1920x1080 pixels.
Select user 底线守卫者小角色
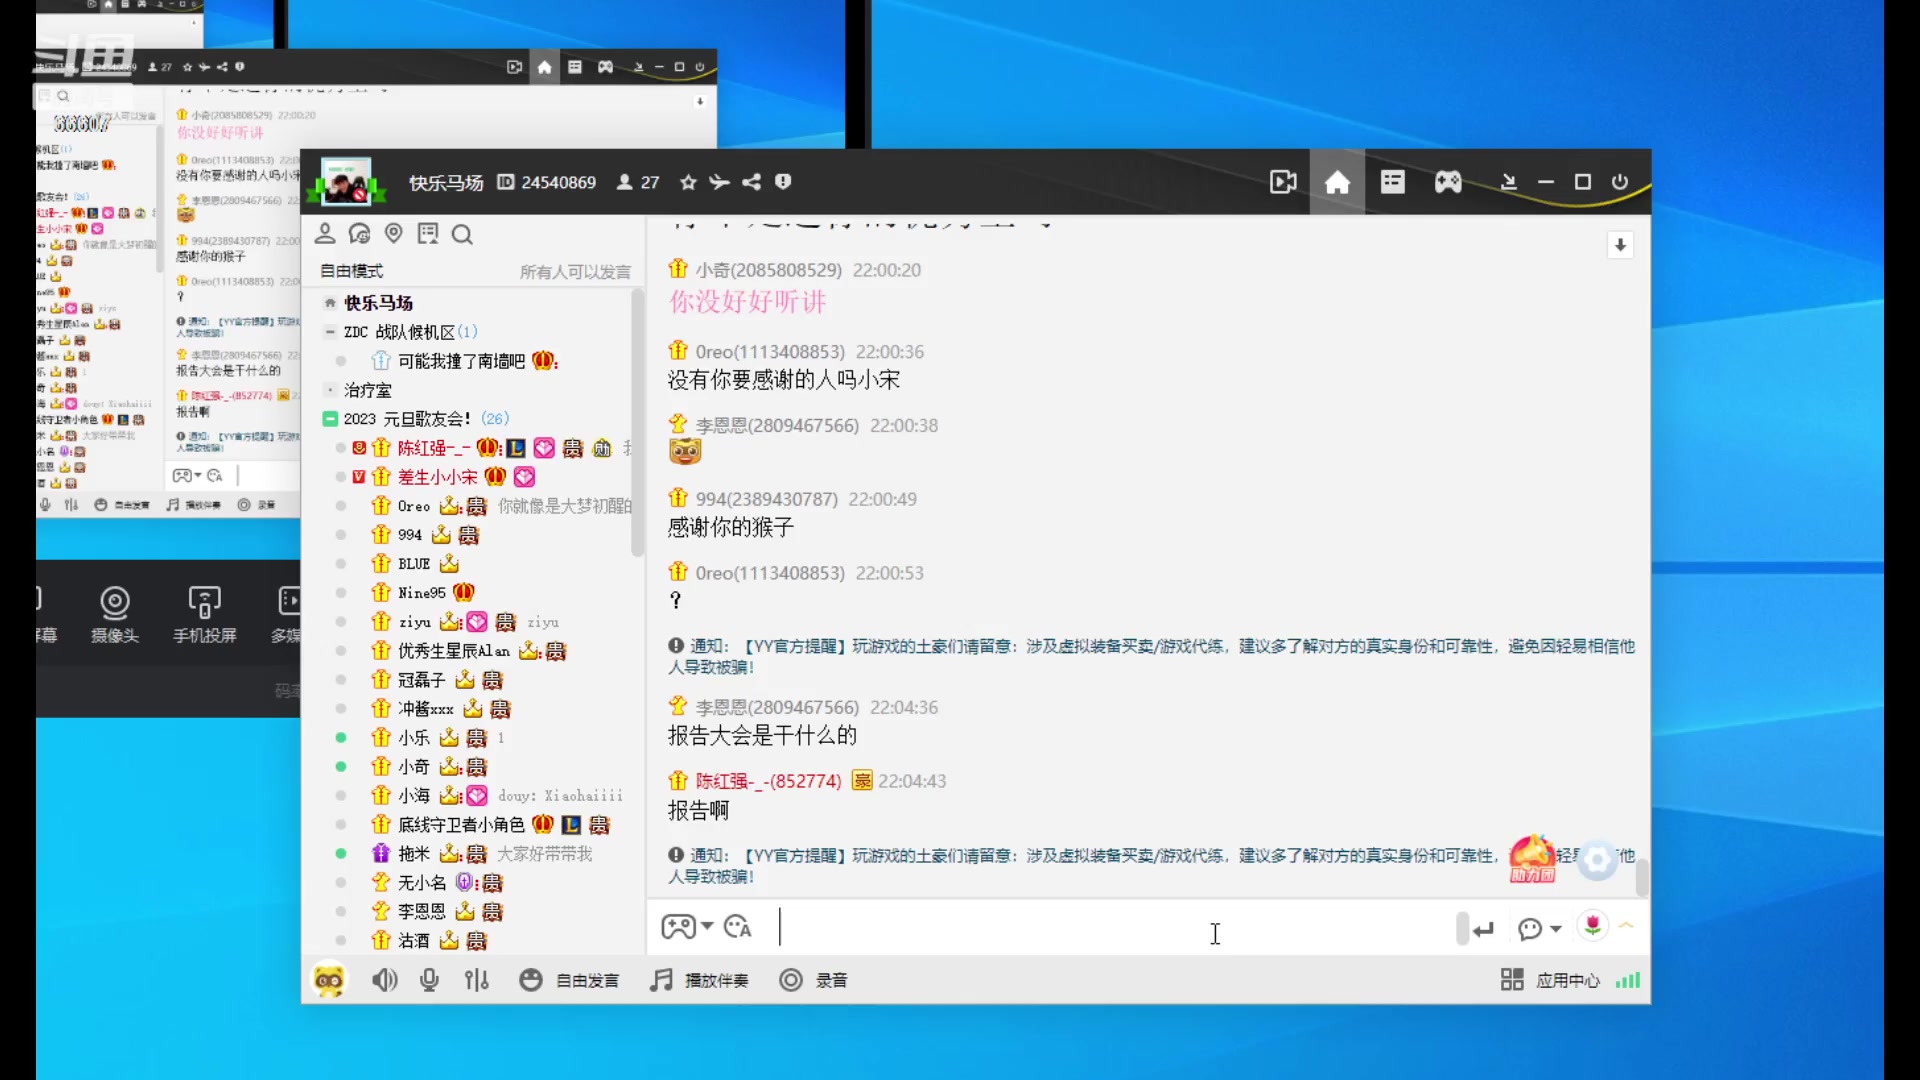(x=461, y=825)
